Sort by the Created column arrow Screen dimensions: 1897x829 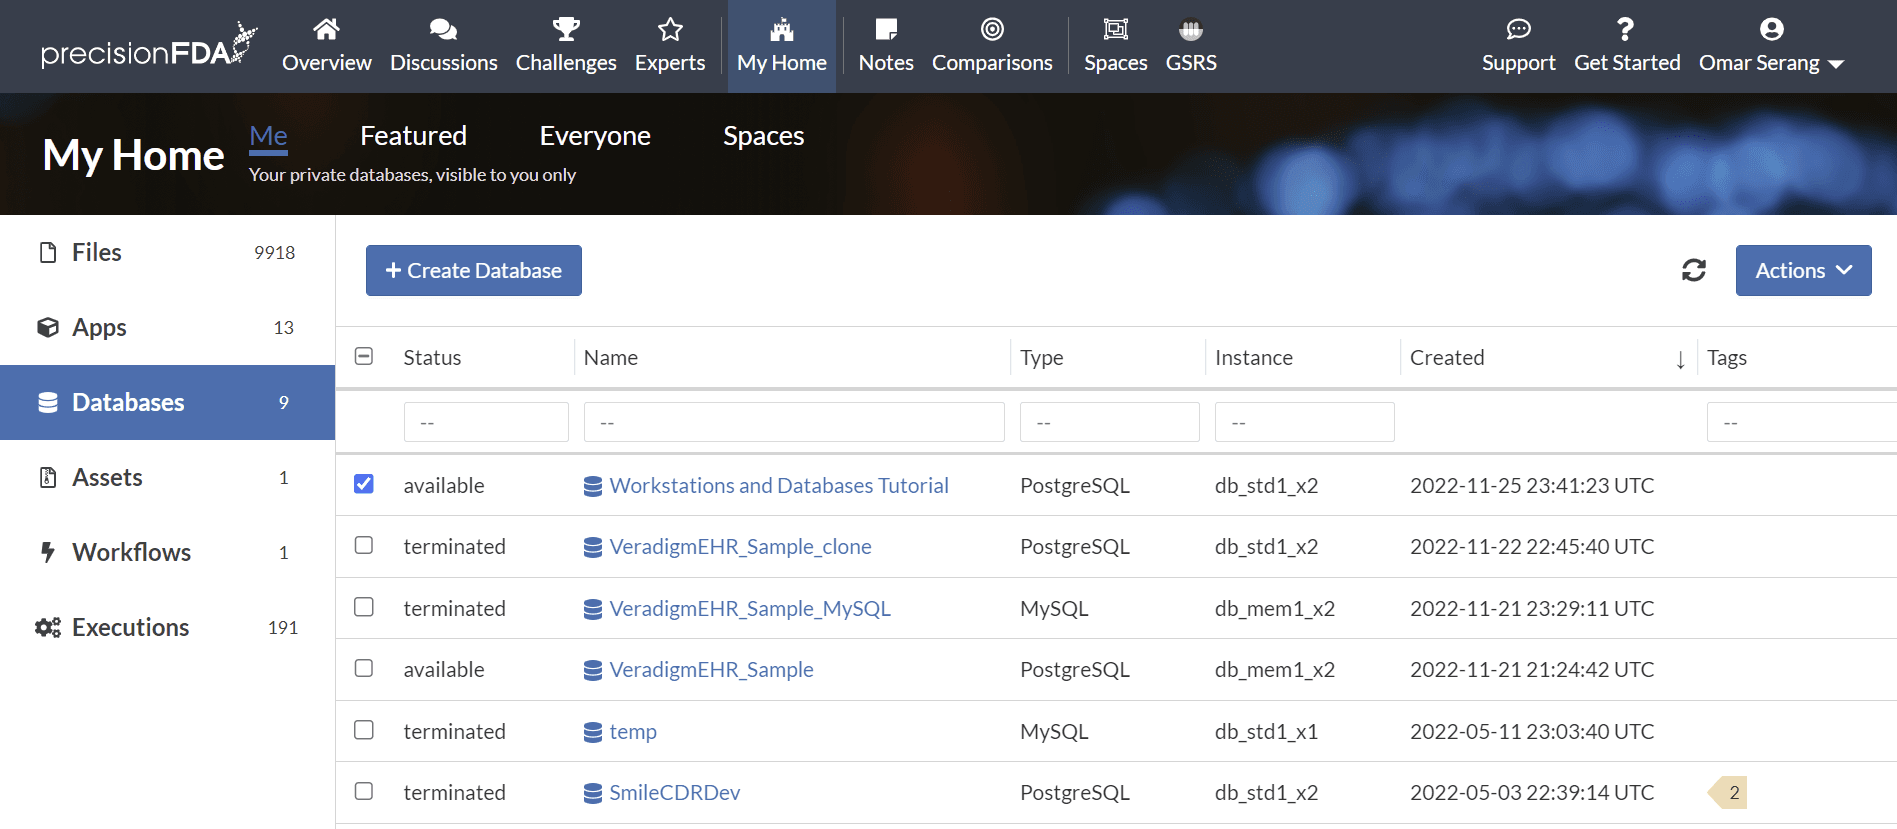[1680, 359]
